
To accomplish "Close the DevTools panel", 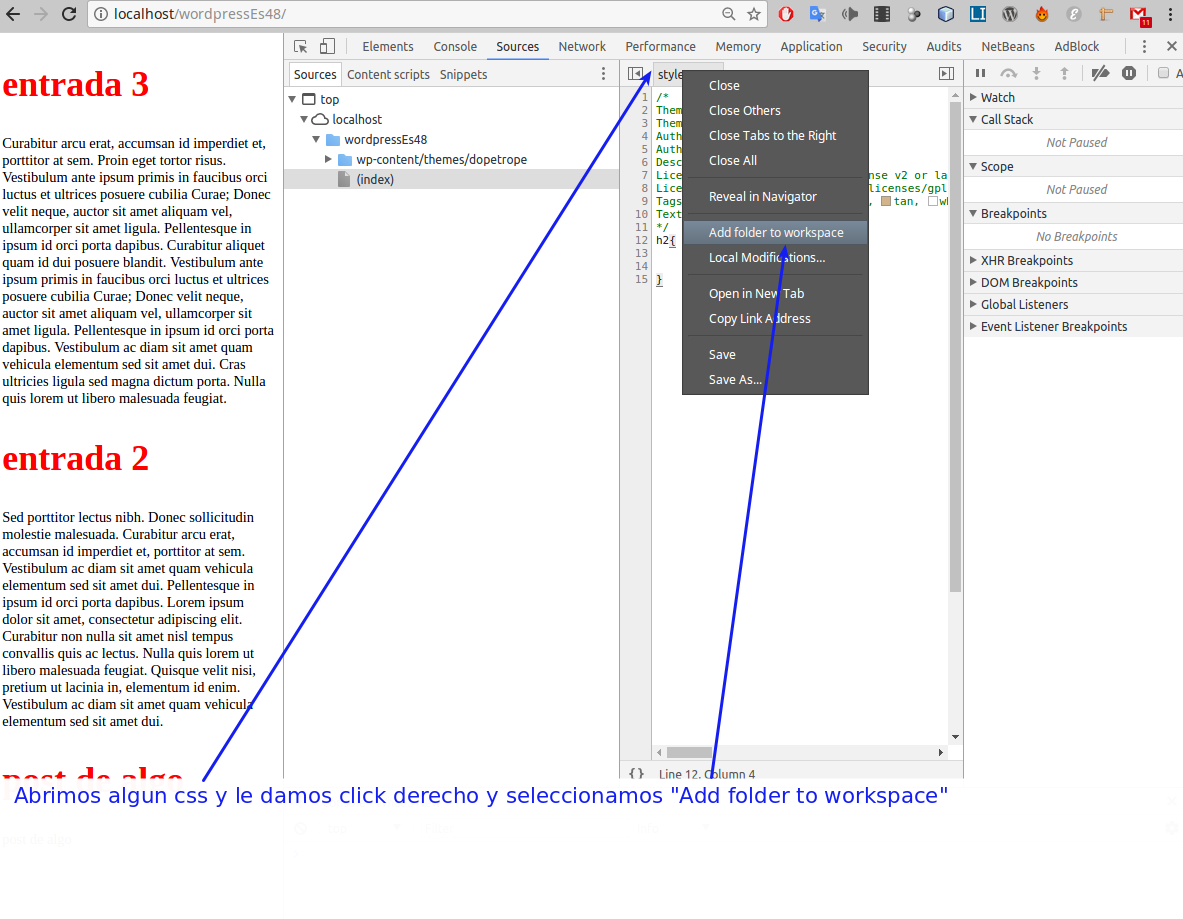I will click(1171, 46).
